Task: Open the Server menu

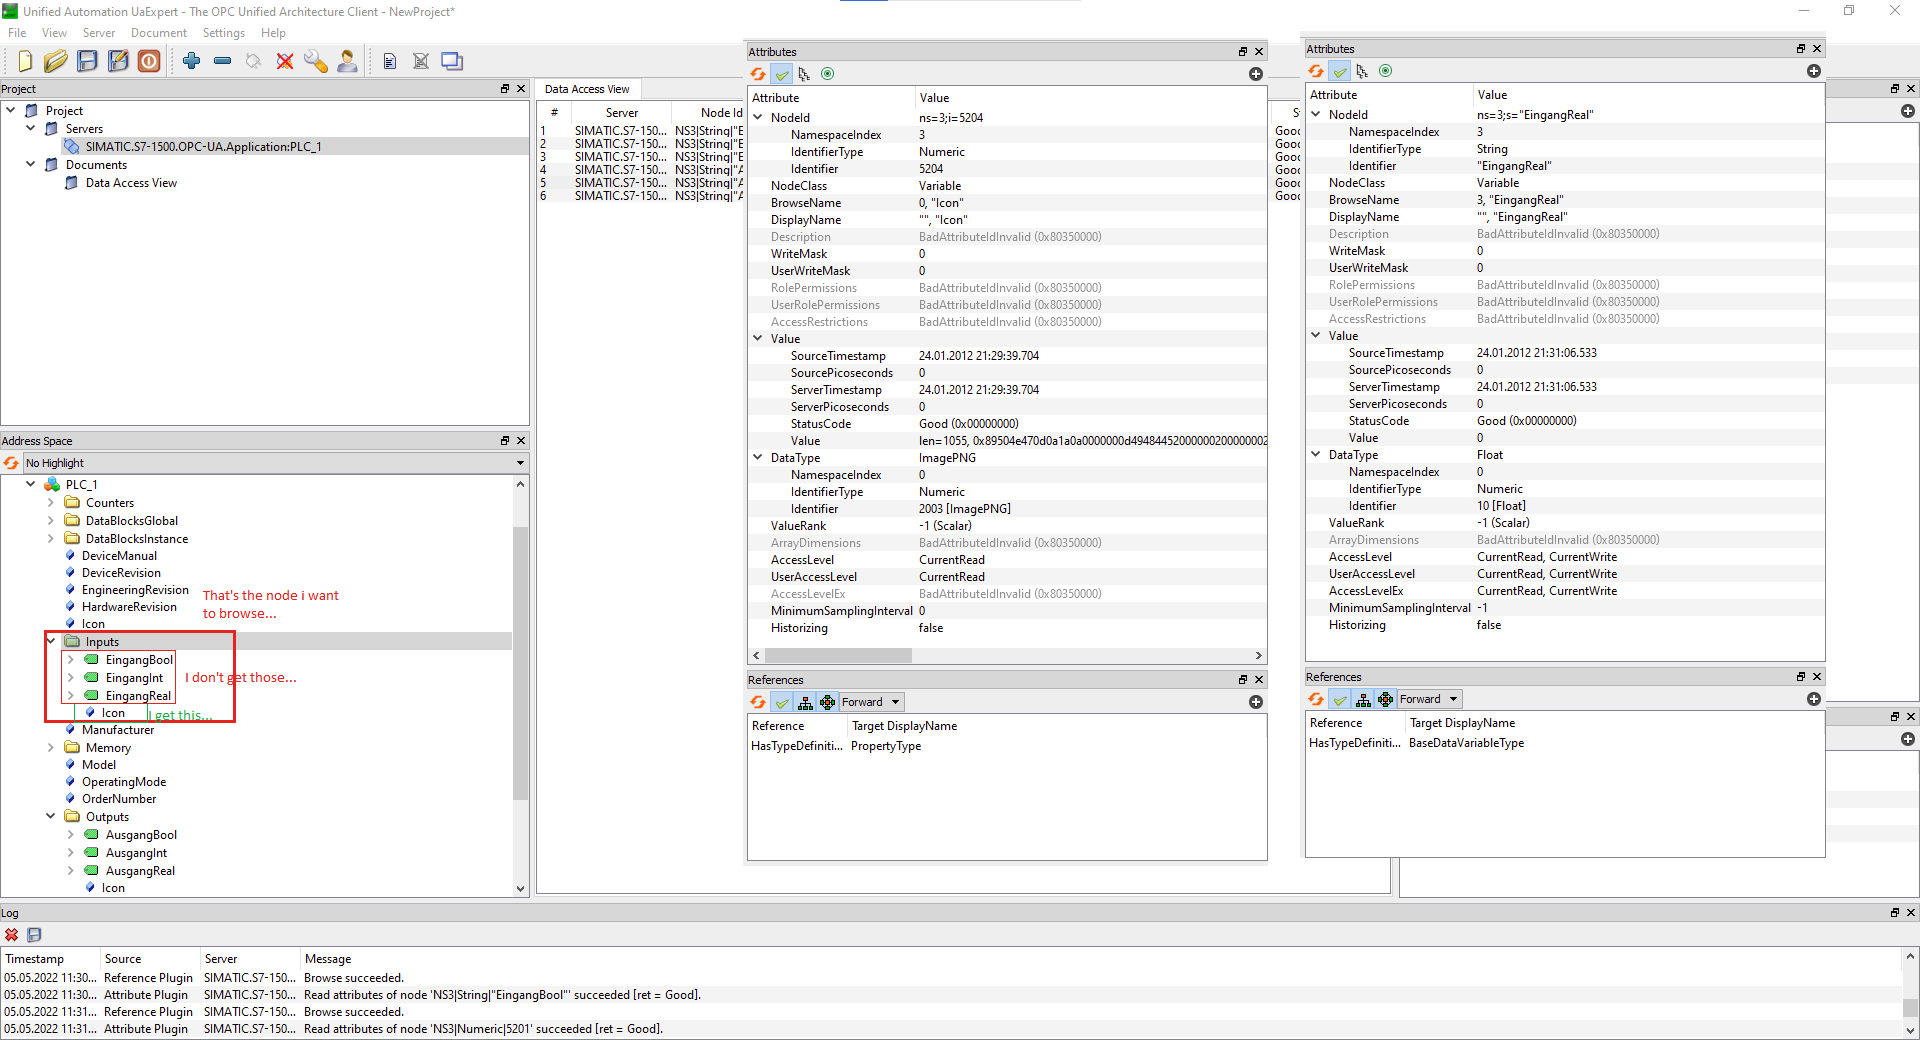Action: (x=98, y=33)
